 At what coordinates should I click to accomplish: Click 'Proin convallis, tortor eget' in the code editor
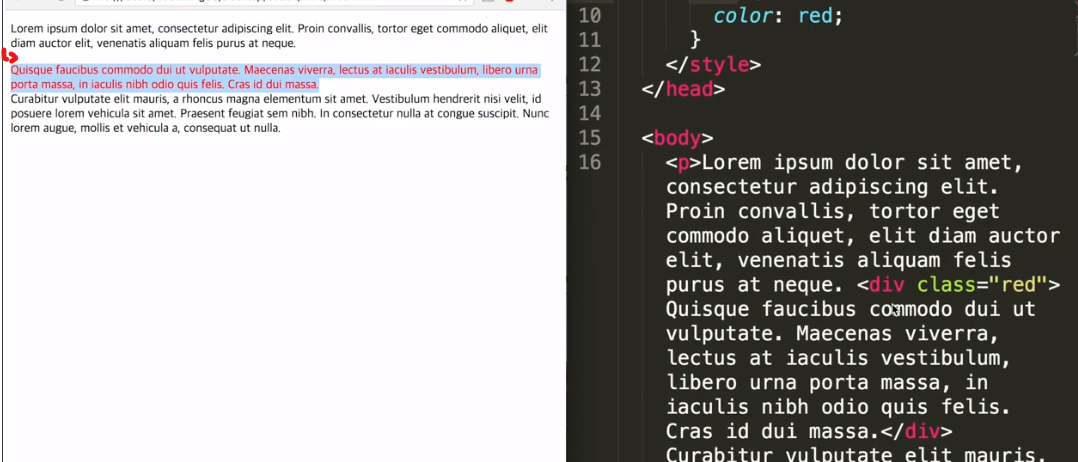coord(833,211)
